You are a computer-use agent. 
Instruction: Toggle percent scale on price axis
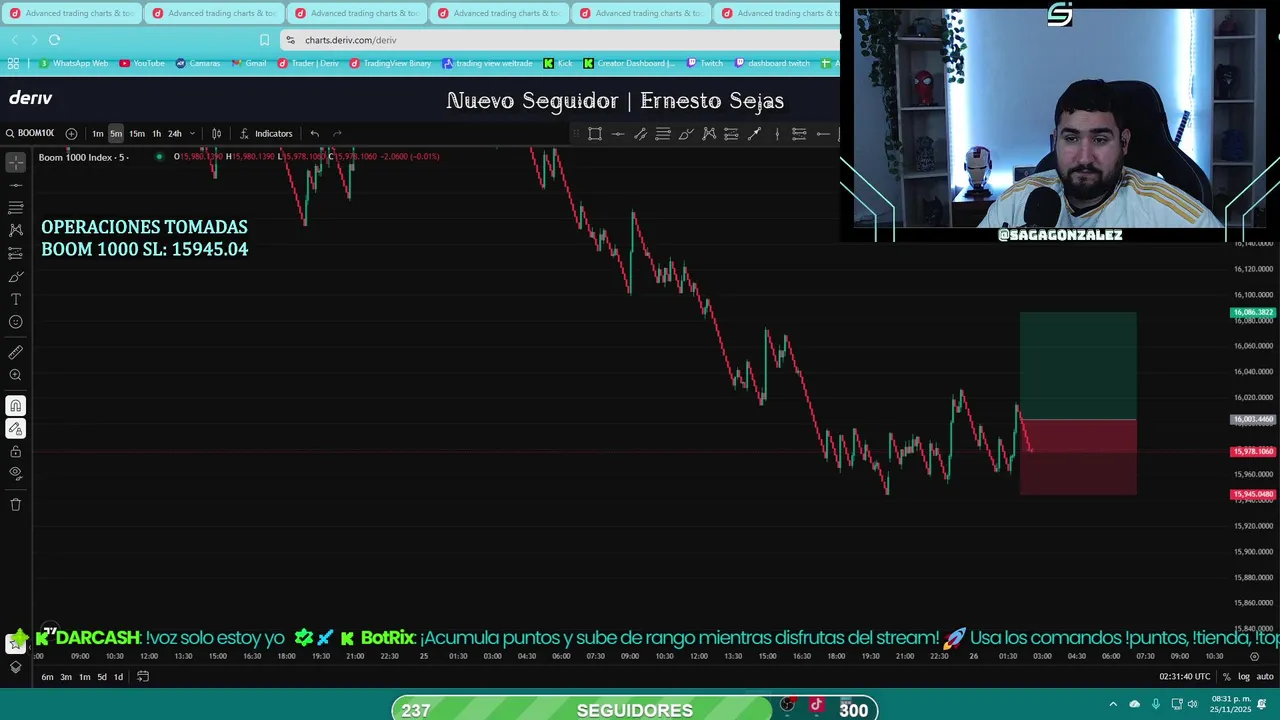1227,677
